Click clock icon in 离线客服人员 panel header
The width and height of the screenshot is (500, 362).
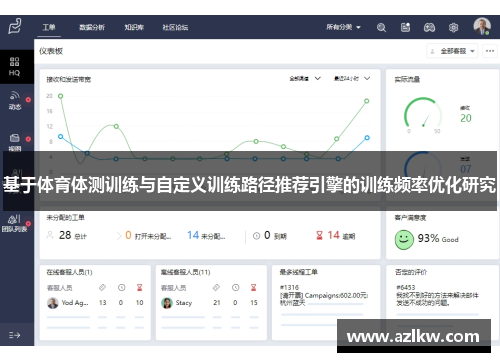pyautogui.click(x=236, y=287)
